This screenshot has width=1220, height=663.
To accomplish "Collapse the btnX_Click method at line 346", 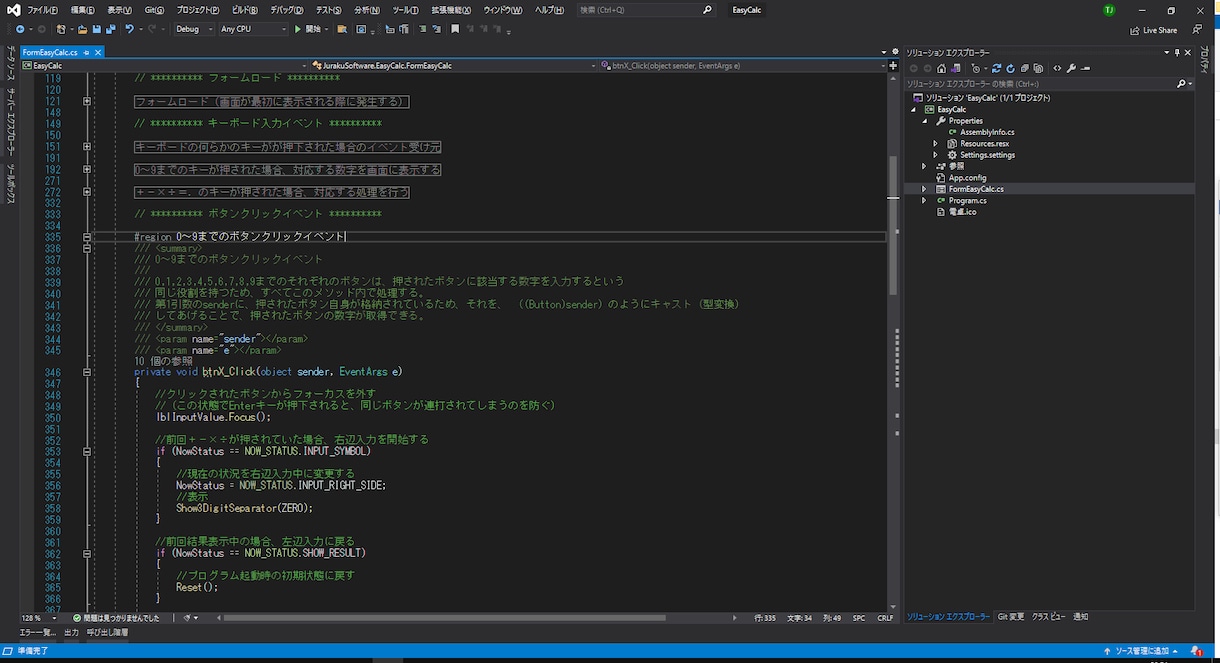I will 88,371.
